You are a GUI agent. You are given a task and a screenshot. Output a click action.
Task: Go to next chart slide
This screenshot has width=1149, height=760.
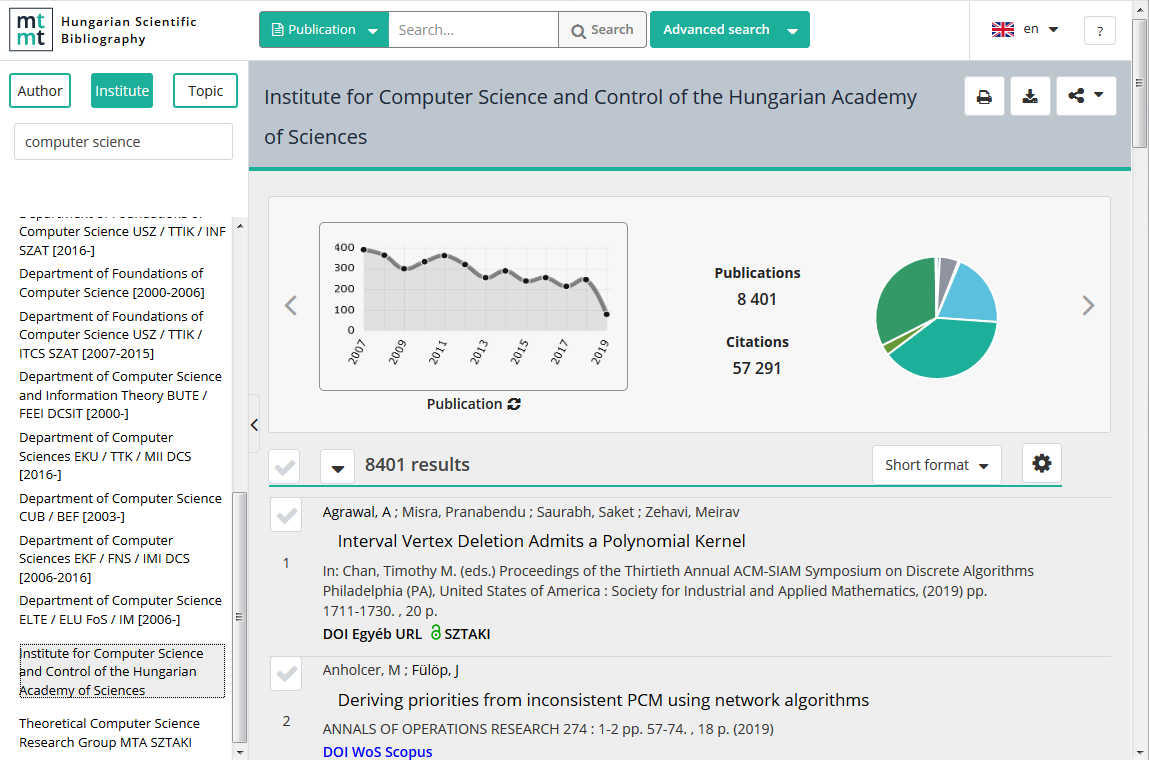[1088, 306]
